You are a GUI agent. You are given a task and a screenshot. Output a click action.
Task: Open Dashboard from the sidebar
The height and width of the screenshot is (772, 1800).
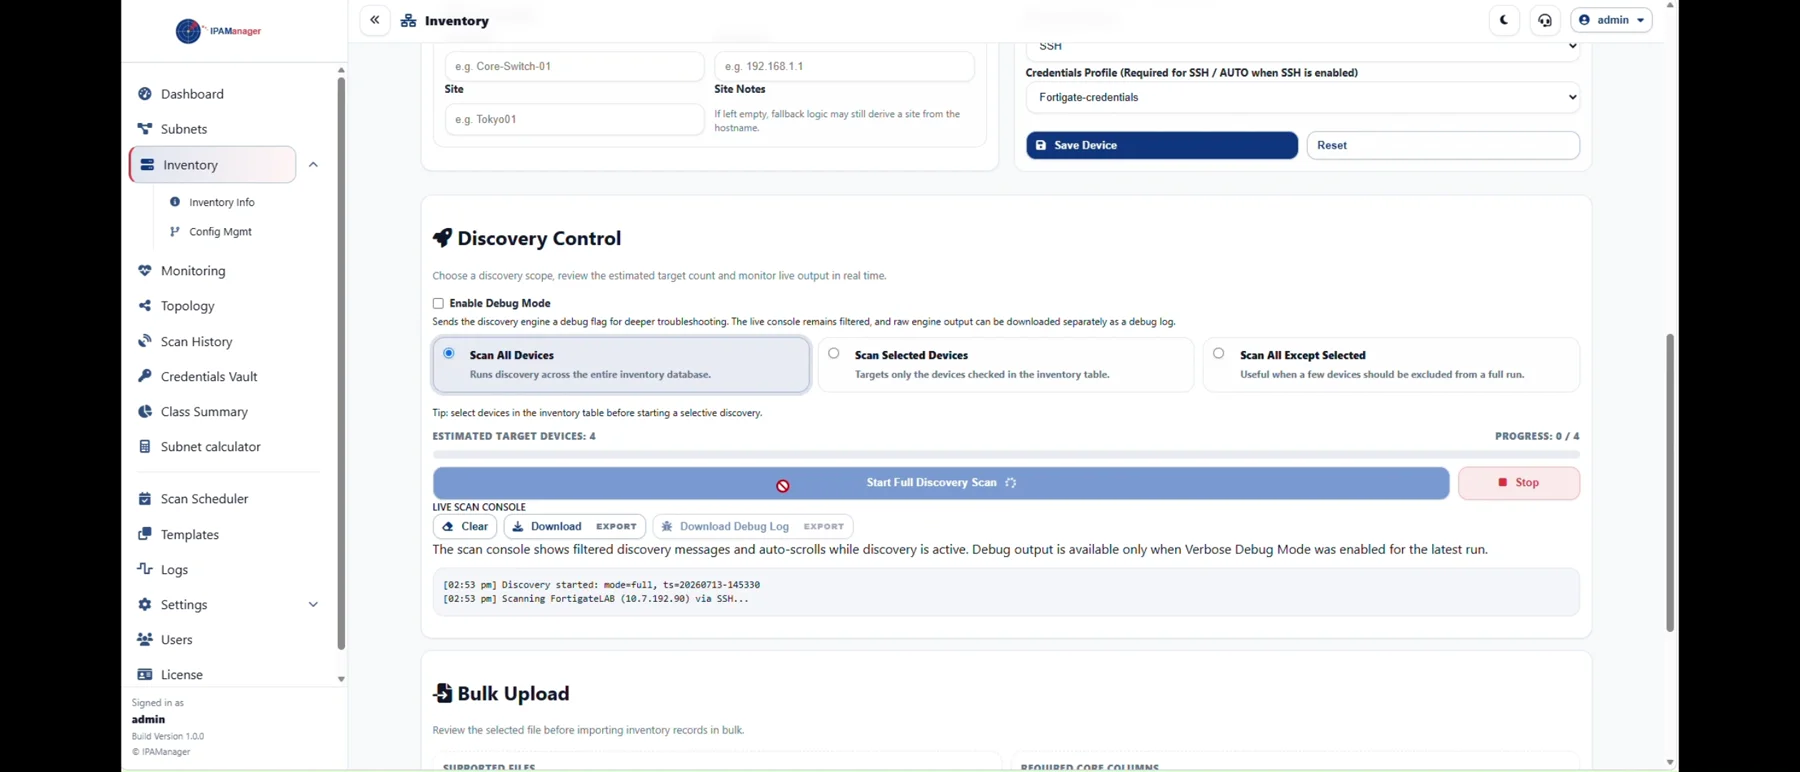pyautogui.click(x=192, y=94)
